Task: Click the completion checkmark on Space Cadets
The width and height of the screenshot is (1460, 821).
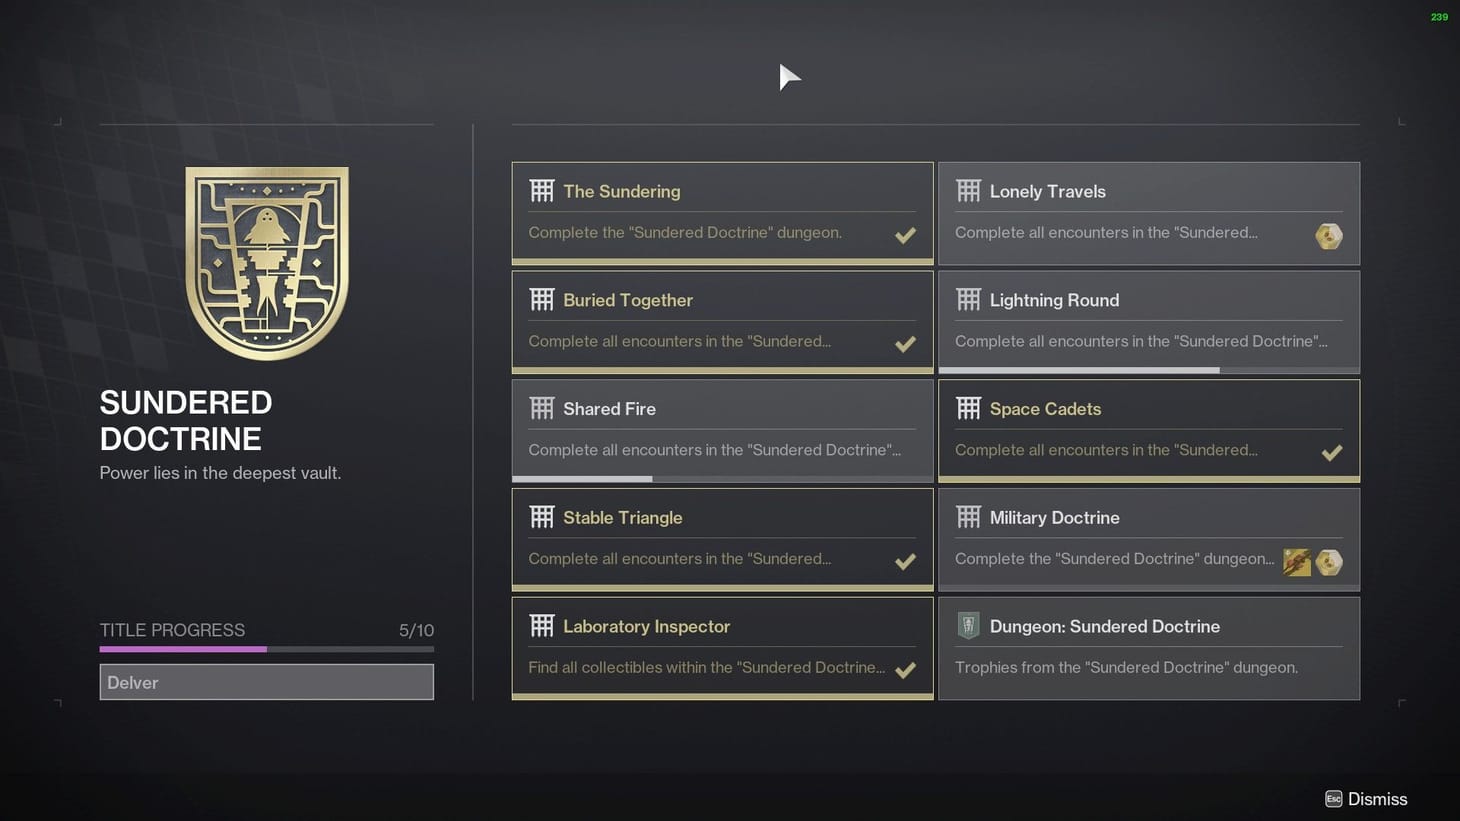Action: pos(1332,452)
